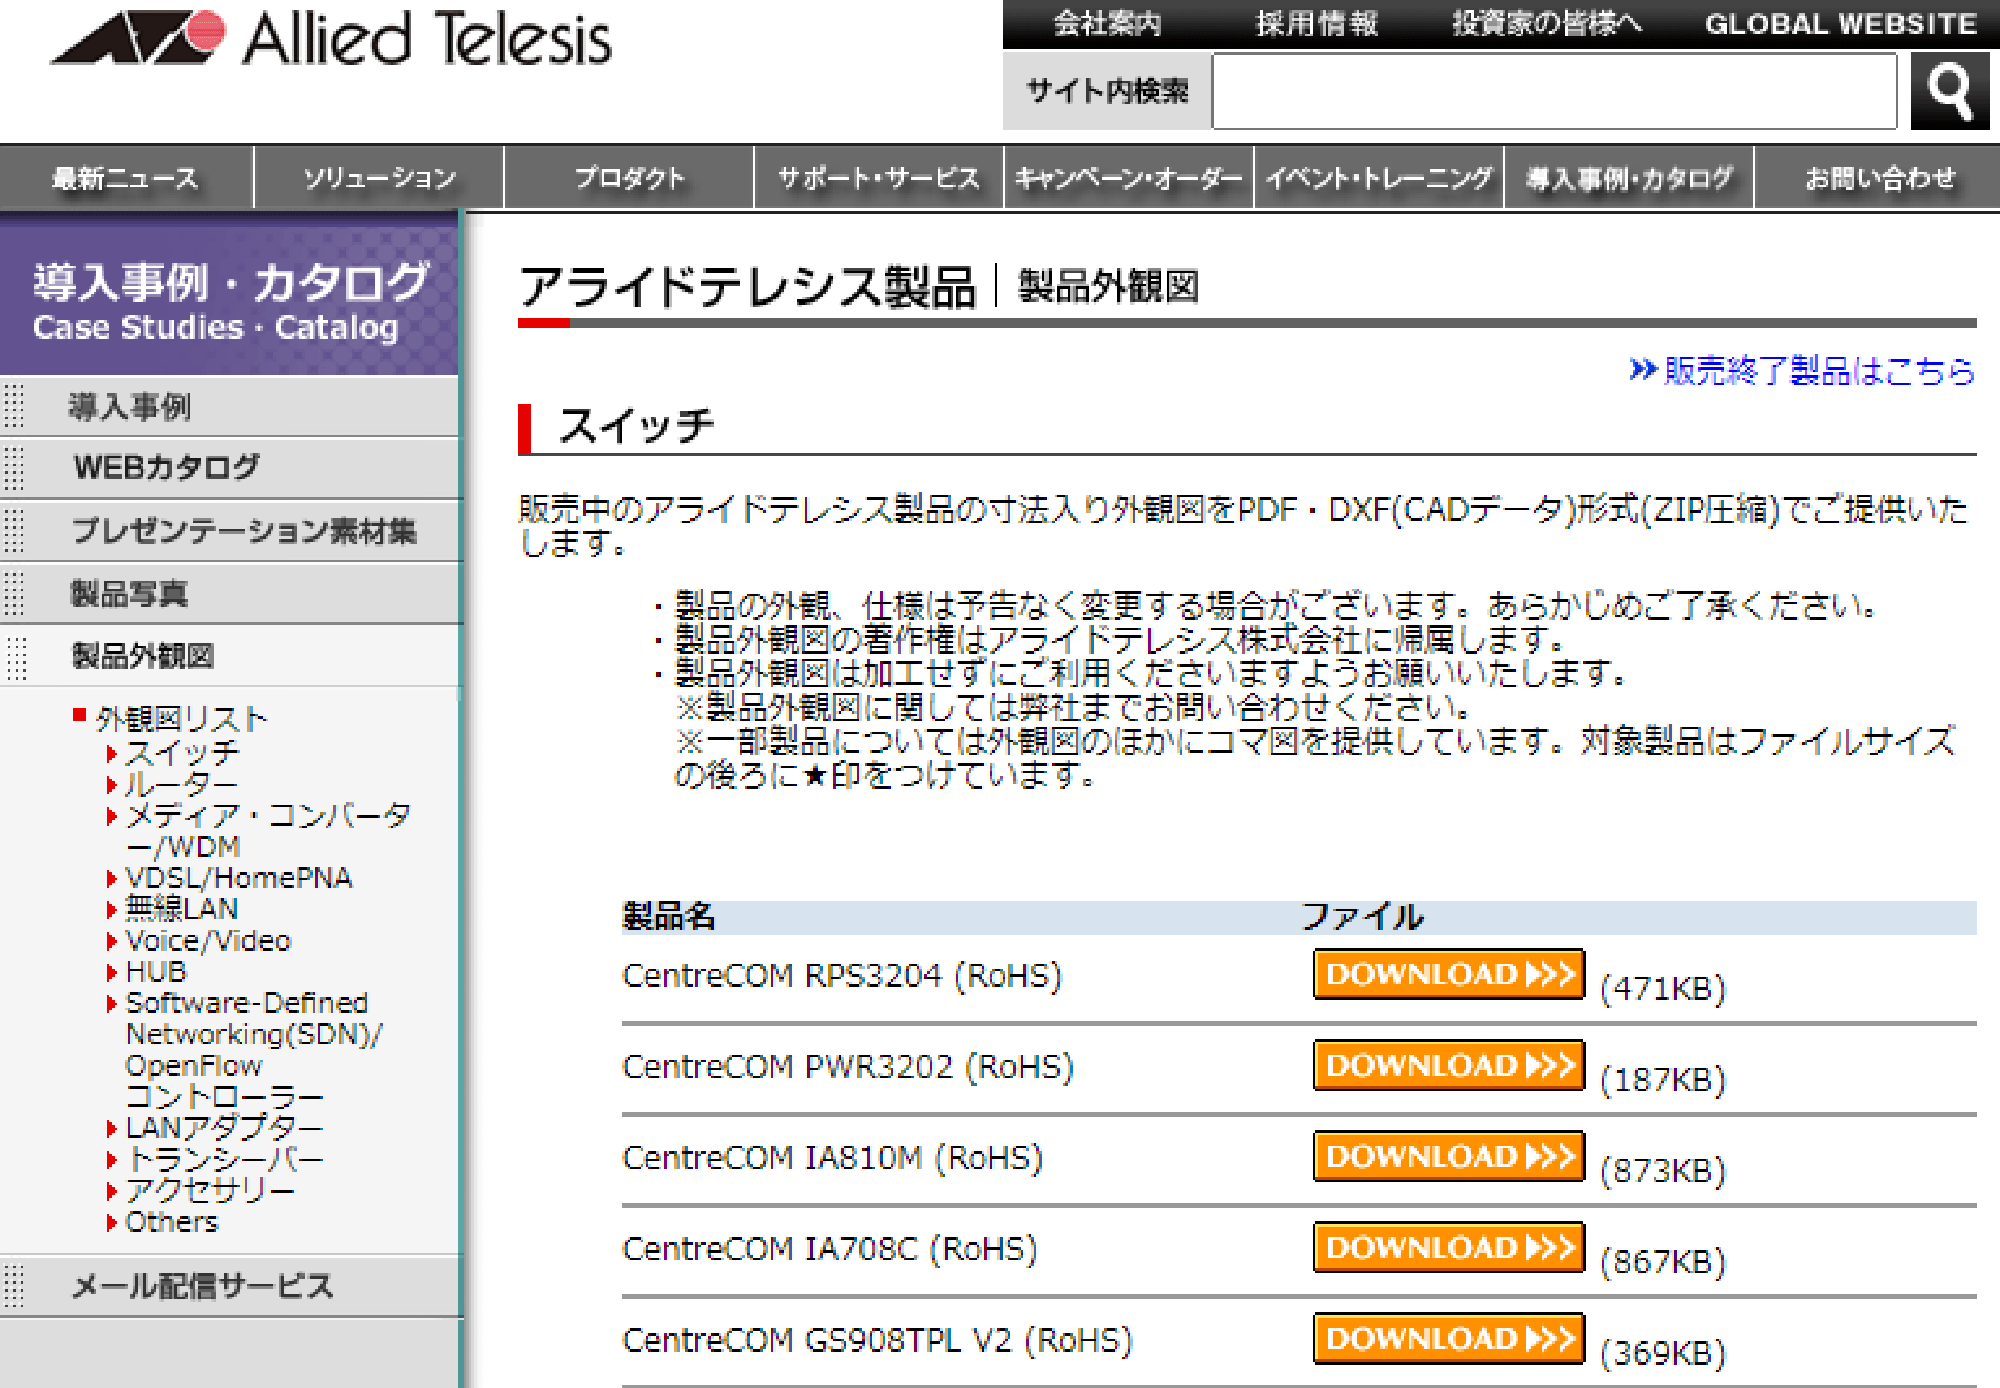Open the キャンペーン・オーダー nav tab
This screenshot has height=1388, width=2000.
tap(1129, 178)
